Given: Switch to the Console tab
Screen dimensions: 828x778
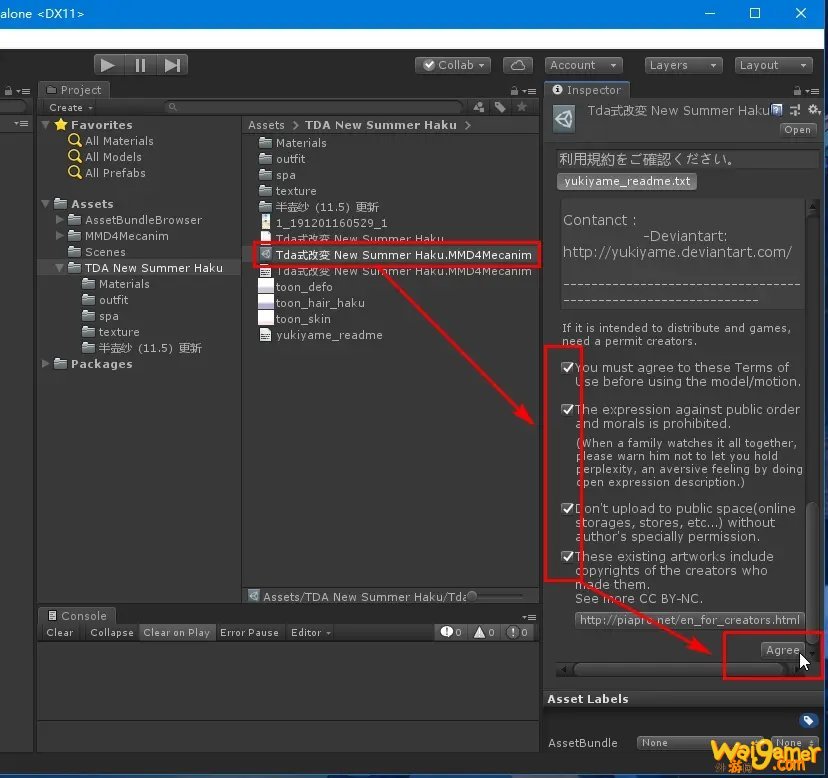Looking at the screenshot, I should tap(77, 616).
